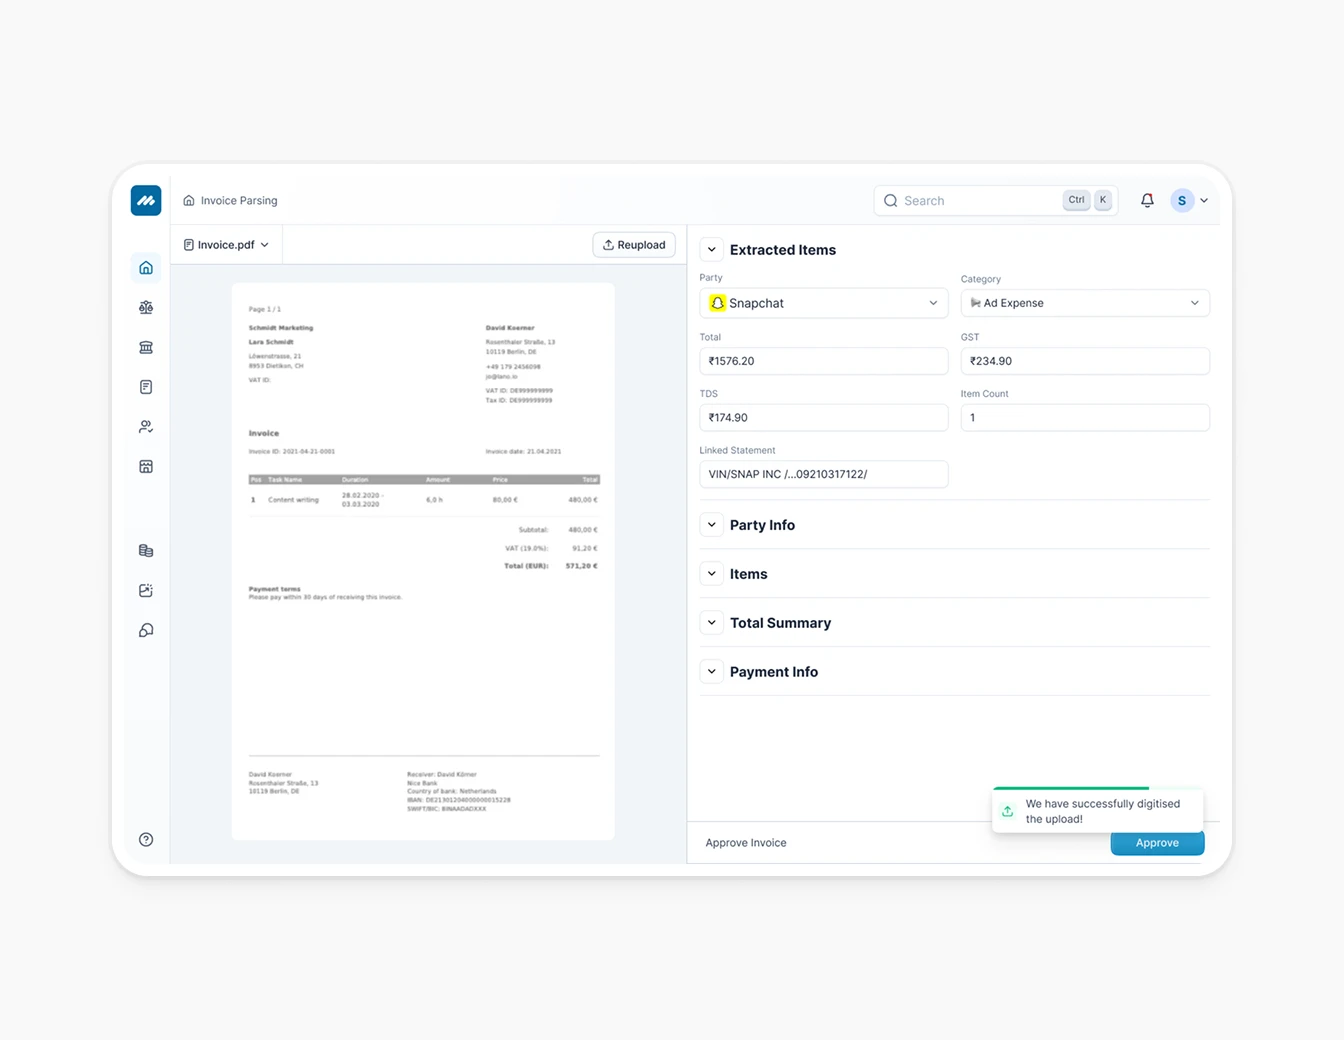Image resolution: width=1344 pixels, height=1040 pixels.
Task: Select the storefront sidebar icon
Action: 146,466
